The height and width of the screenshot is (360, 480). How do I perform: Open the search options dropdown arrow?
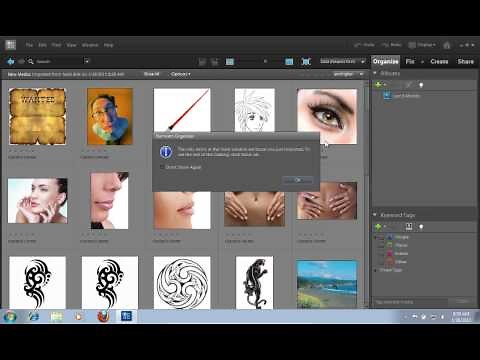(x=87, y=61)
